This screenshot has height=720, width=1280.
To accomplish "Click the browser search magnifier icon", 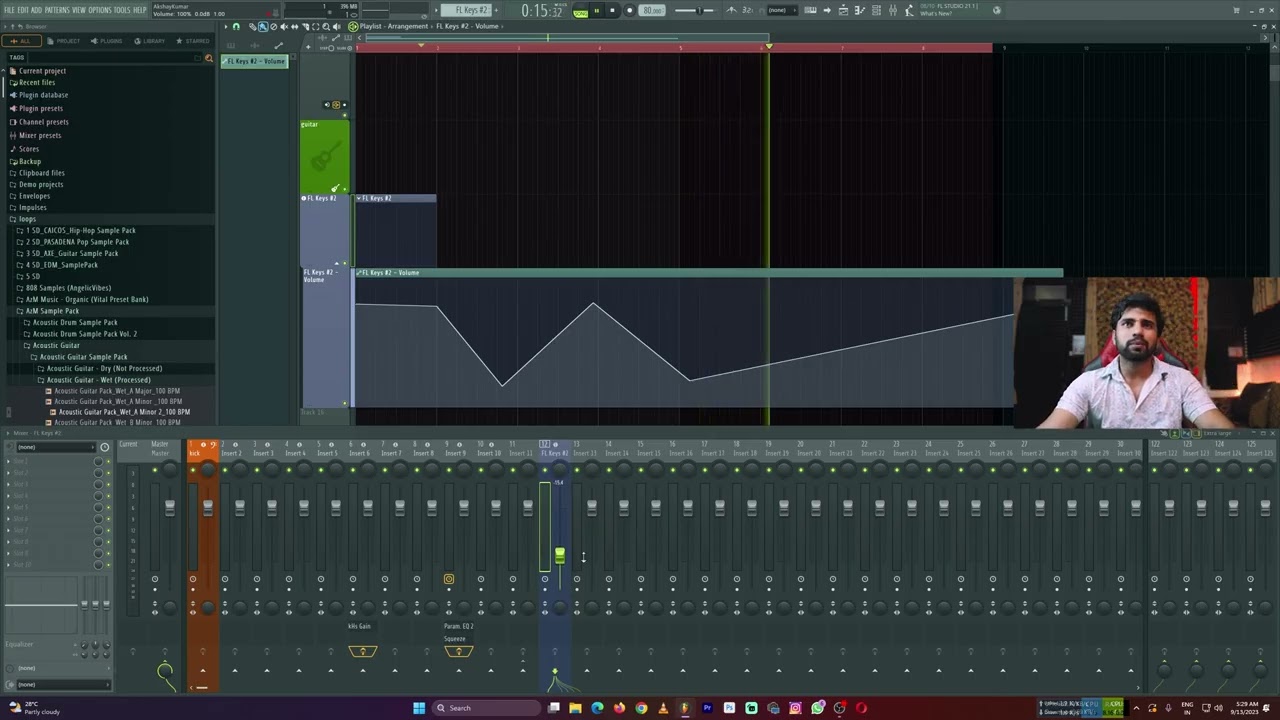I will [208, 58].
